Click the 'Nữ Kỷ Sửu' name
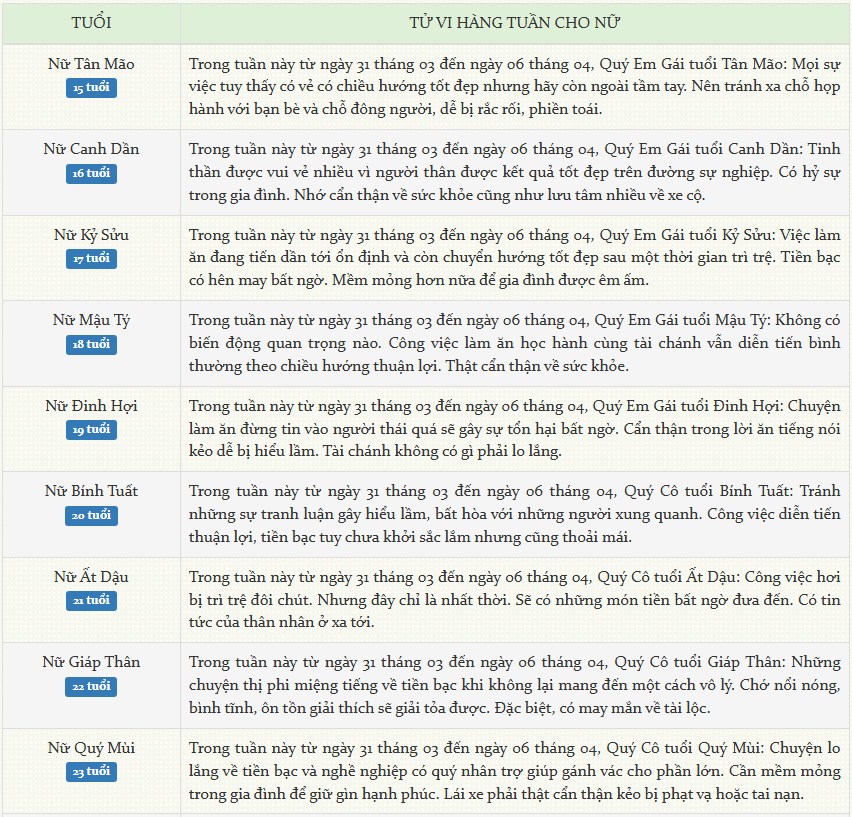 [91, 235]
